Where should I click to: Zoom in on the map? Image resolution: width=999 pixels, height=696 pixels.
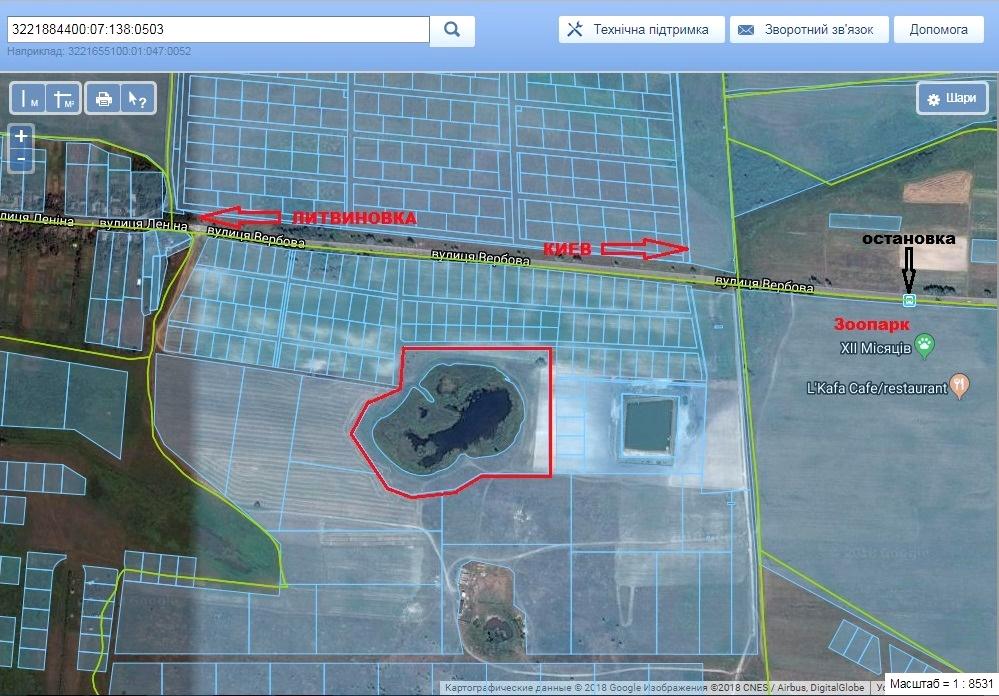pyautogui.click(x=21, y=135)
